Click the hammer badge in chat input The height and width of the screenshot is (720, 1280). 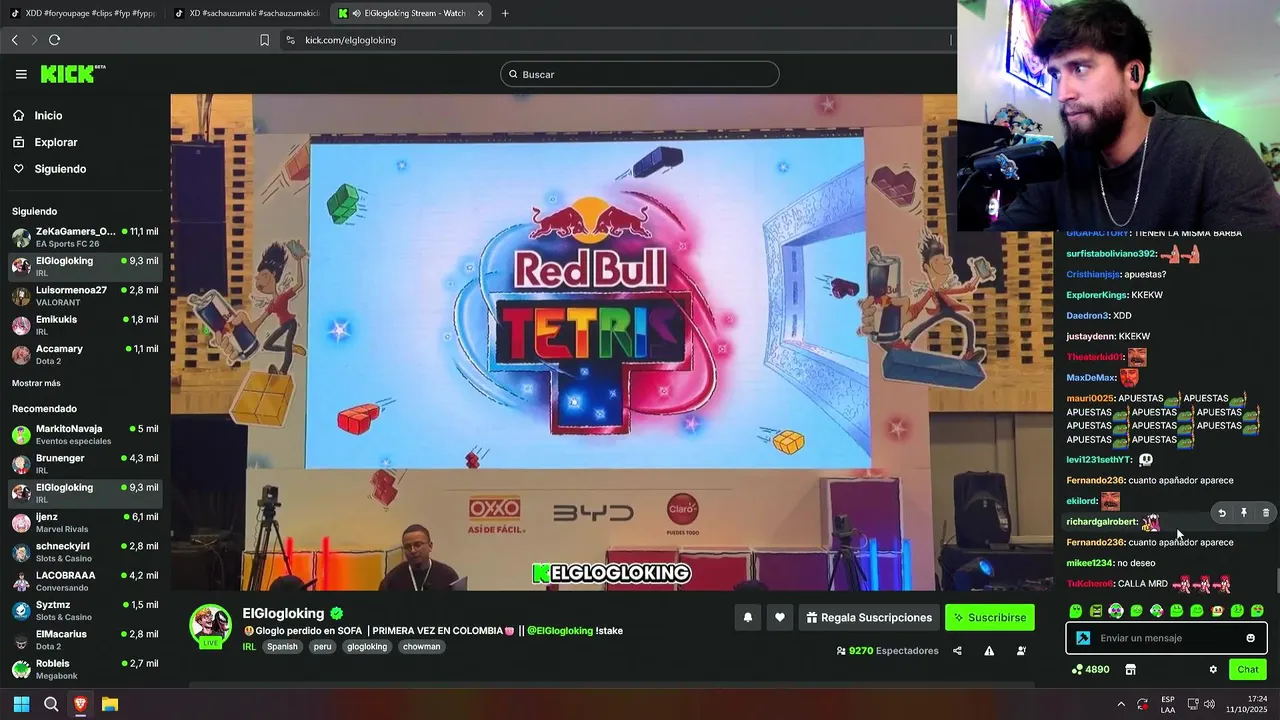tap(1083, 638)
